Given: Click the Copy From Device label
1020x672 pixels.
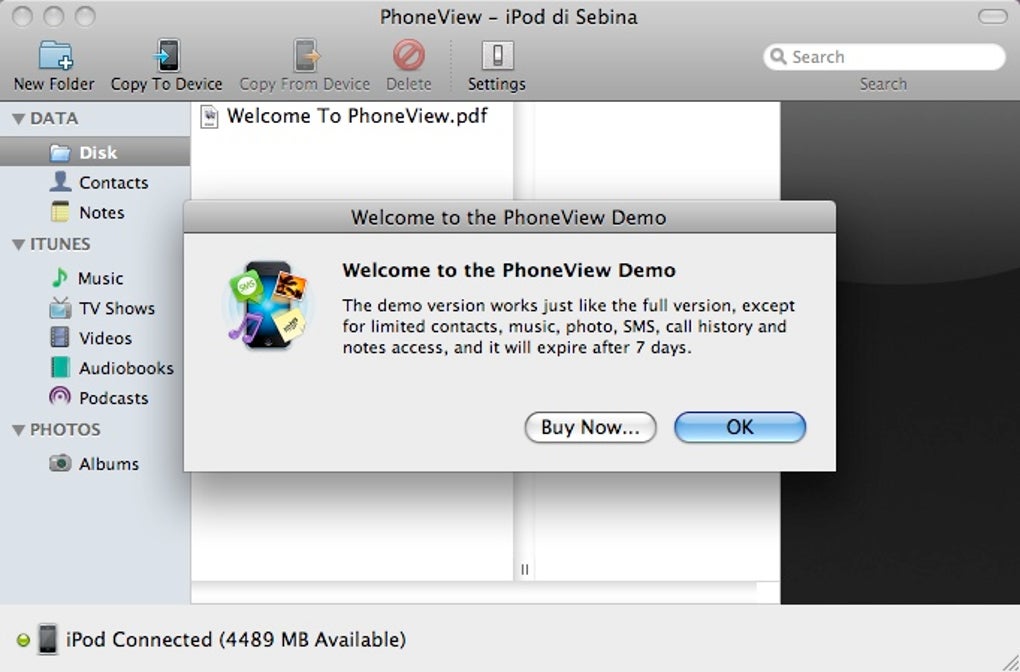Looking at the screenshot, I should (304, 85).
